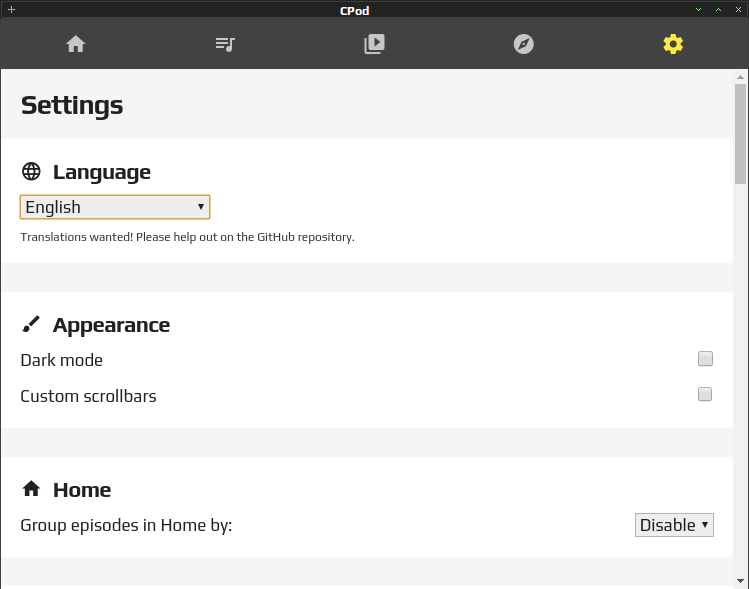Click the Translations wanted GitHub repository text
The image size is (749, 589).
[187, 237]
